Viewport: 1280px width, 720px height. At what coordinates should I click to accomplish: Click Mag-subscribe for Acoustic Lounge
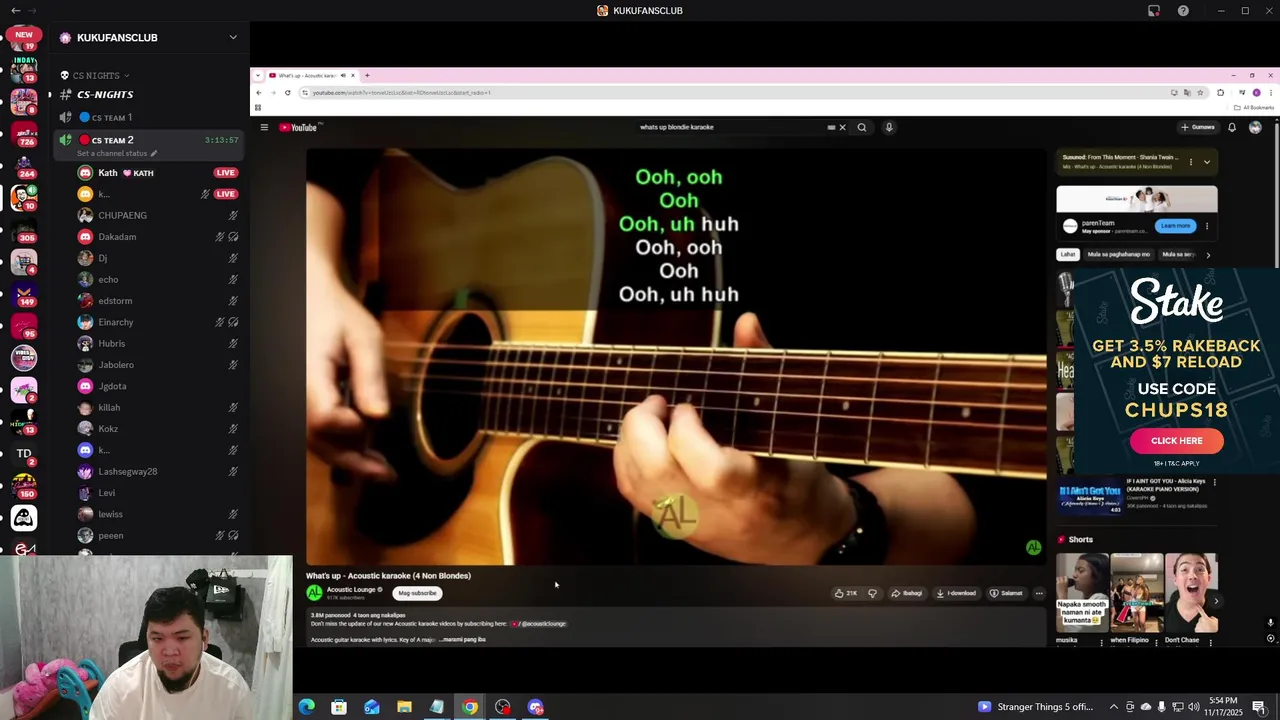coord(417,593)
